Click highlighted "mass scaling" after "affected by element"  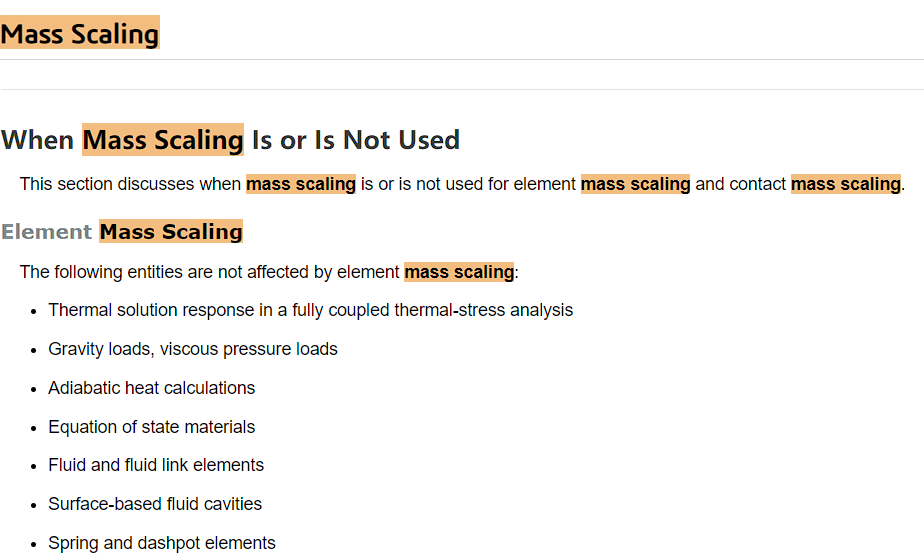[x=459, y=272]
